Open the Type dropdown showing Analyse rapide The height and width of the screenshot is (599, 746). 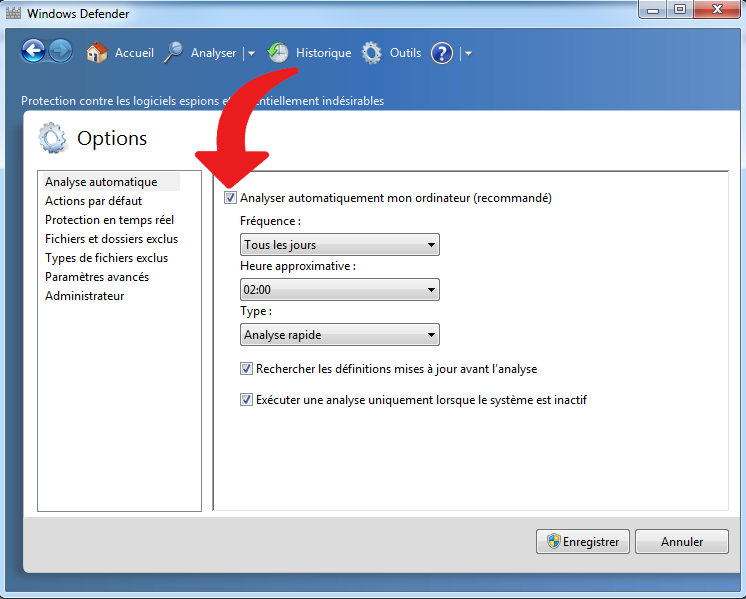click(x=340, y=334)
